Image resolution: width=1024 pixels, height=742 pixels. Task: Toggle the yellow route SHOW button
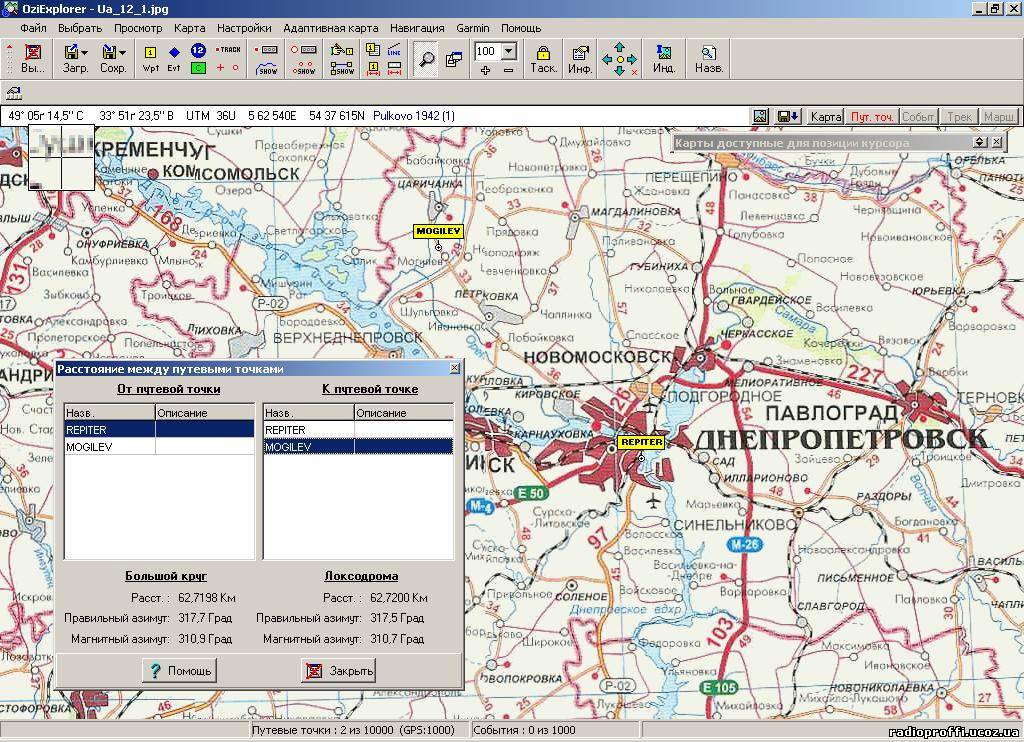click(342, 69)
